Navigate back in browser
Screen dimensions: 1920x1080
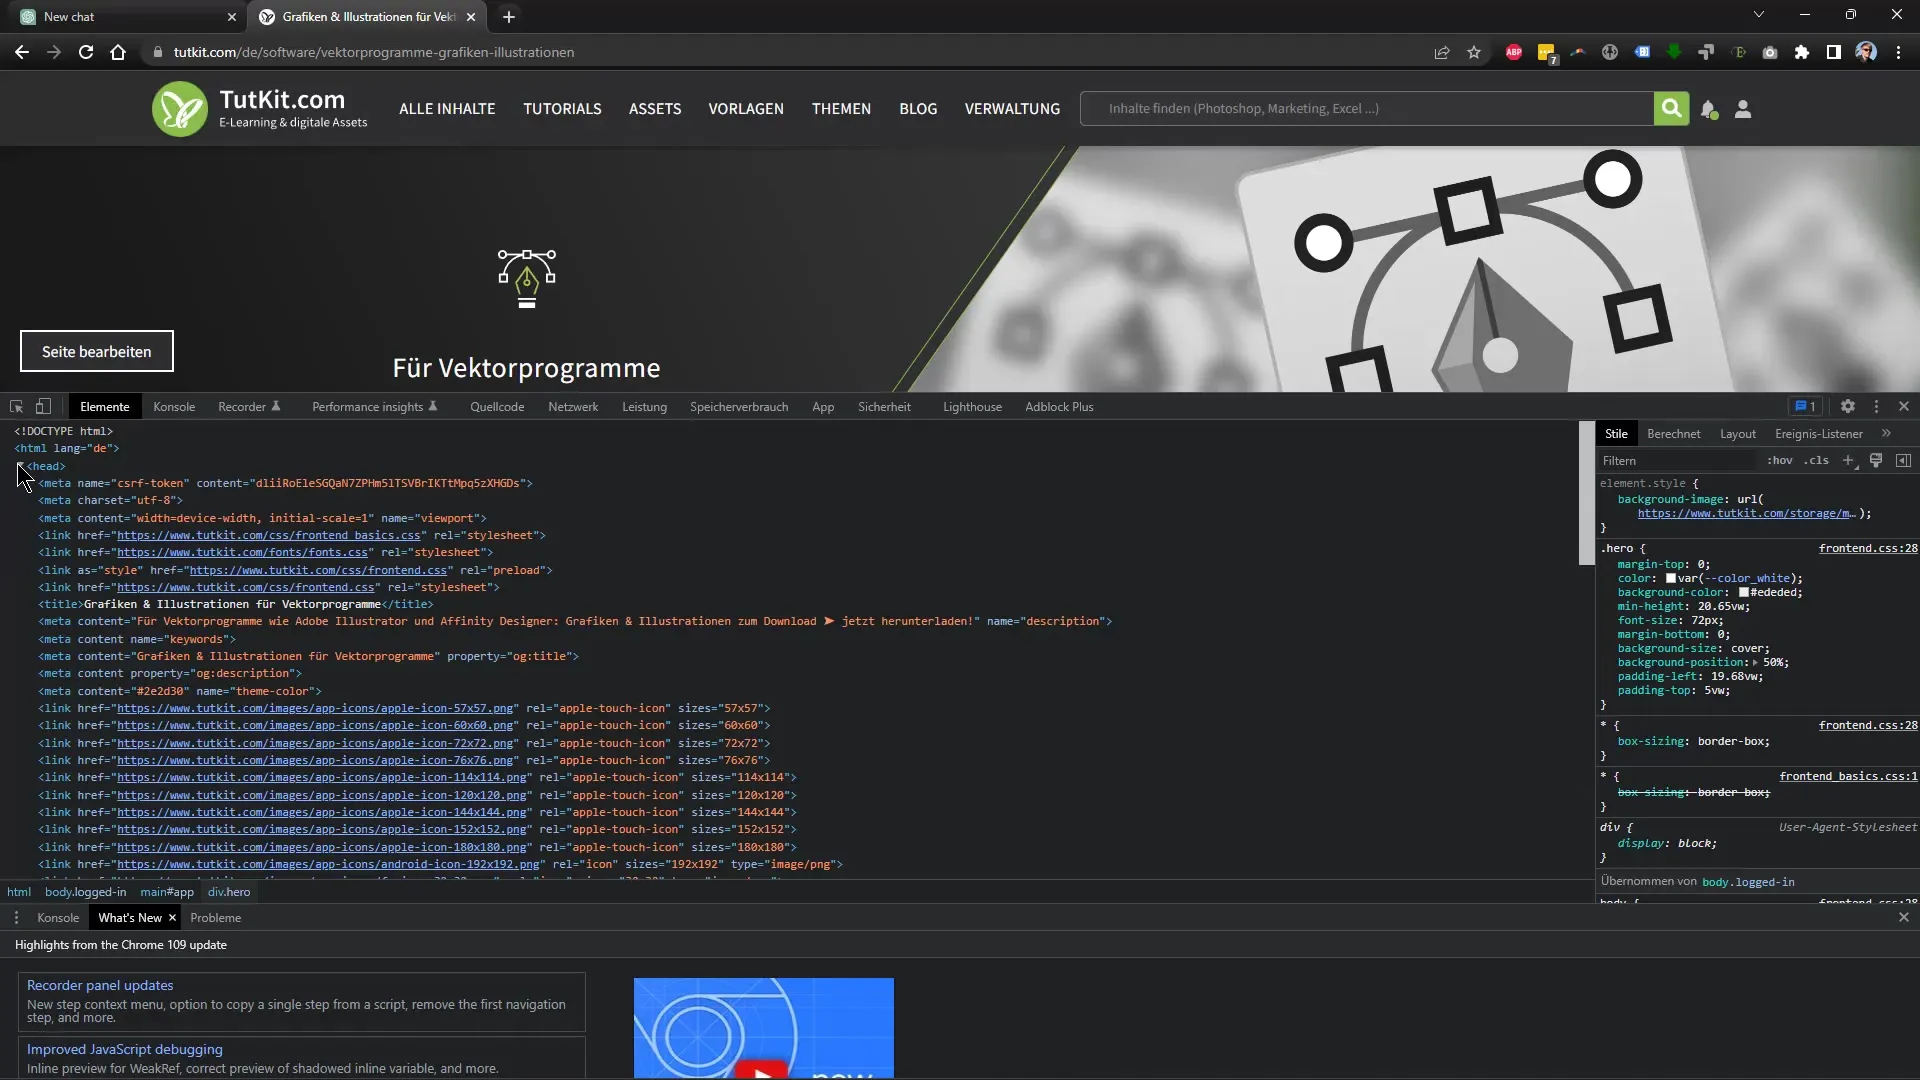tap(22, 52)
